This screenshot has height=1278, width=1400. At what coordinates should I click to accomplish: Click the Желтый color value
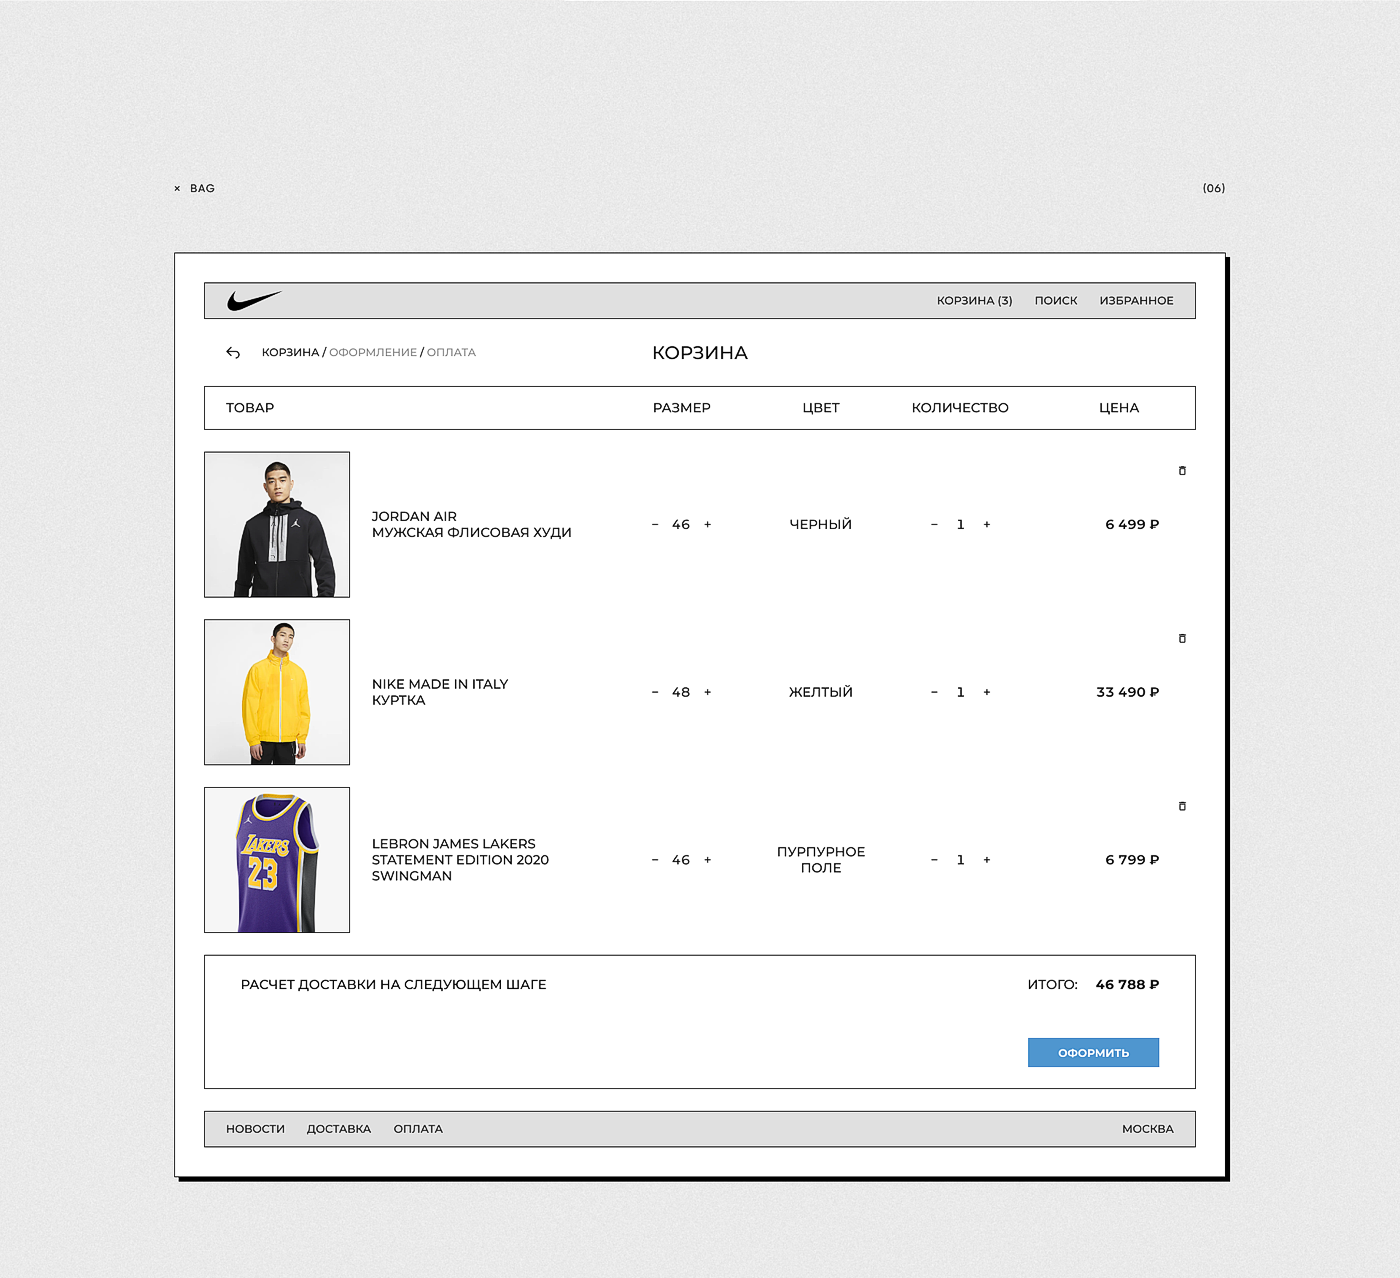coord(821,692)
